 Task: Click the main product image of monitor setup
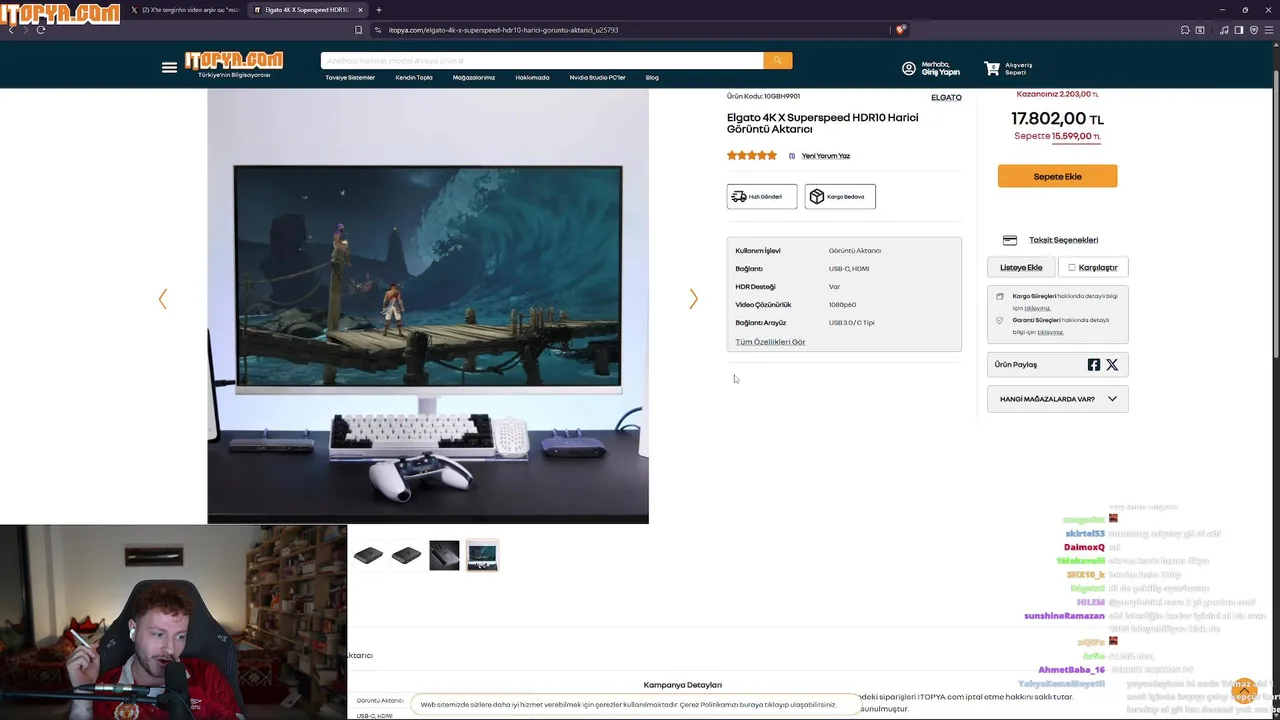click(428, 306)
